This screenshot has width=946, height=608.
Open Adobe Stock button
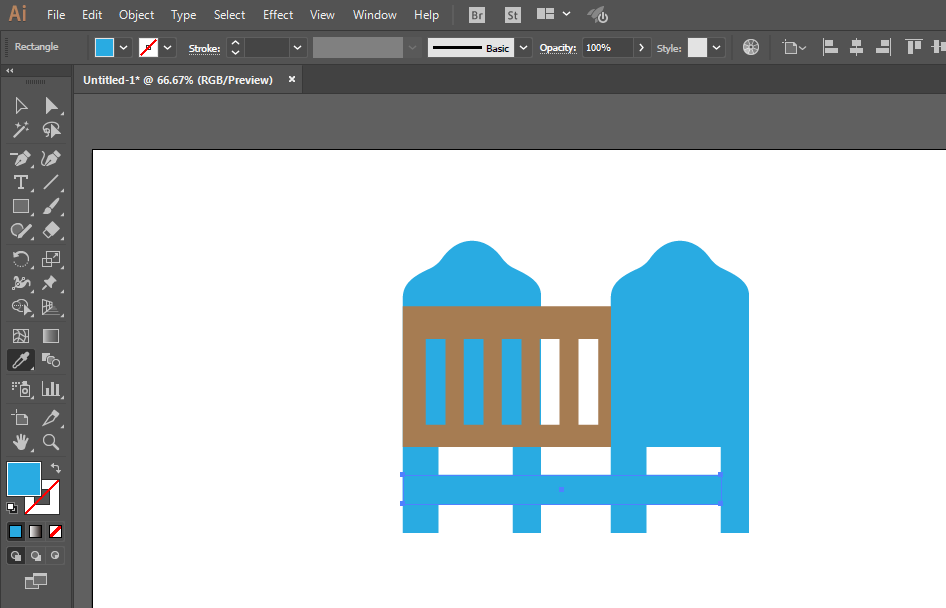pos(513,15)
